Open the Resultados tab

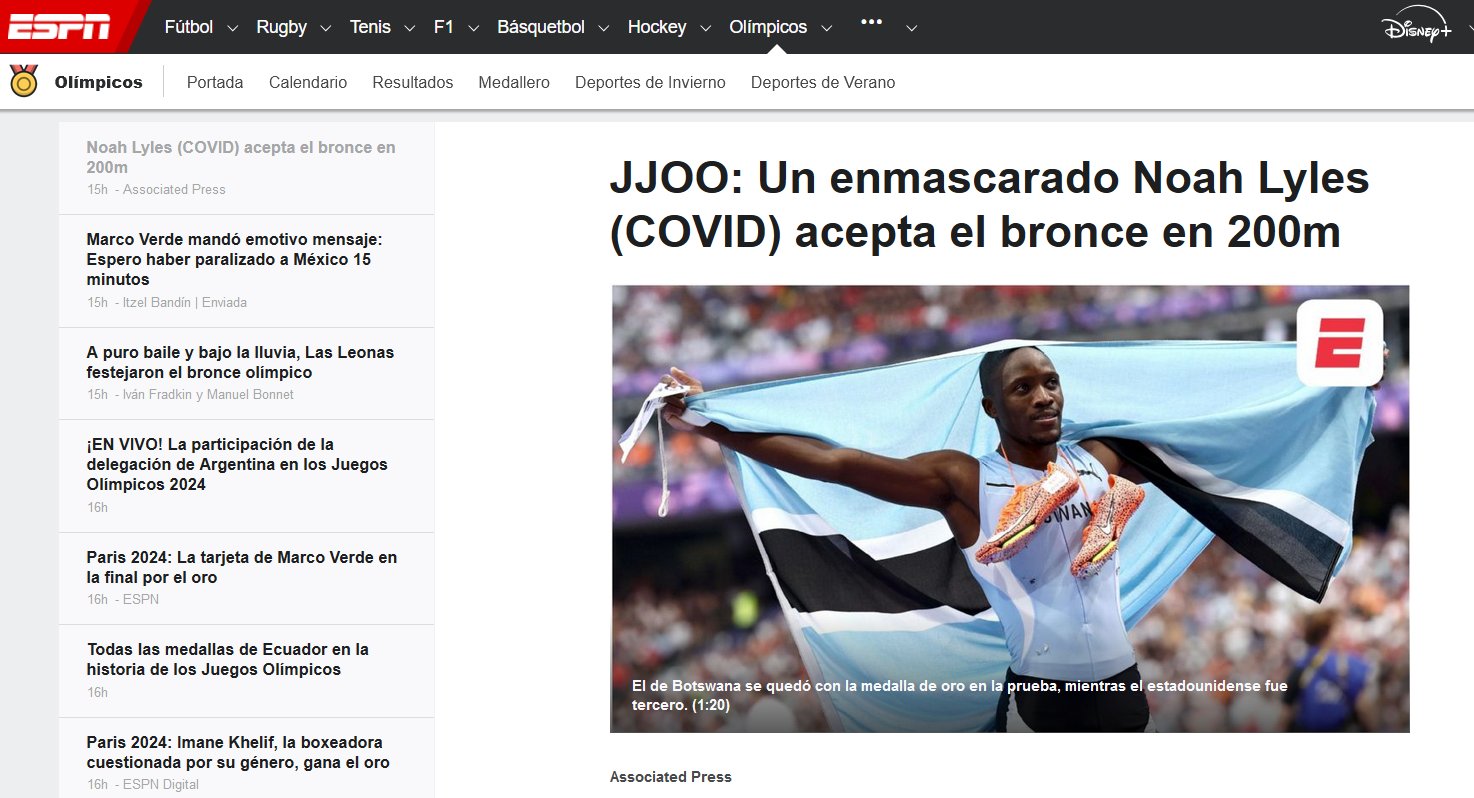coord(412,82)
